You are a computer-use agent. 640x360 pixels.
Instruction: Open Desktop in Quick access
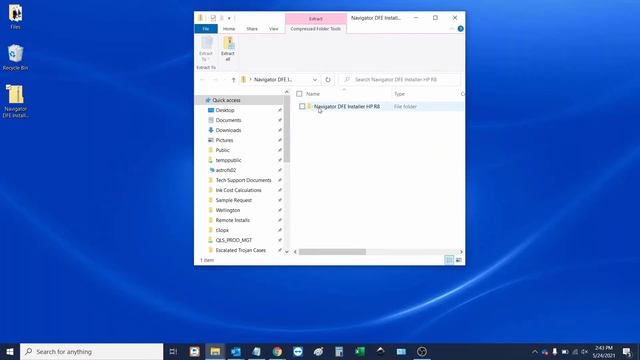coord(225,110)
